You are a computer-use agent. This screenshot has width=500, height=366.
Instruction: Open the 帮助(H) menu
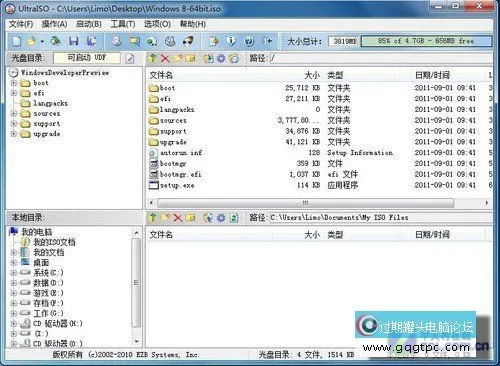[193, 24]
